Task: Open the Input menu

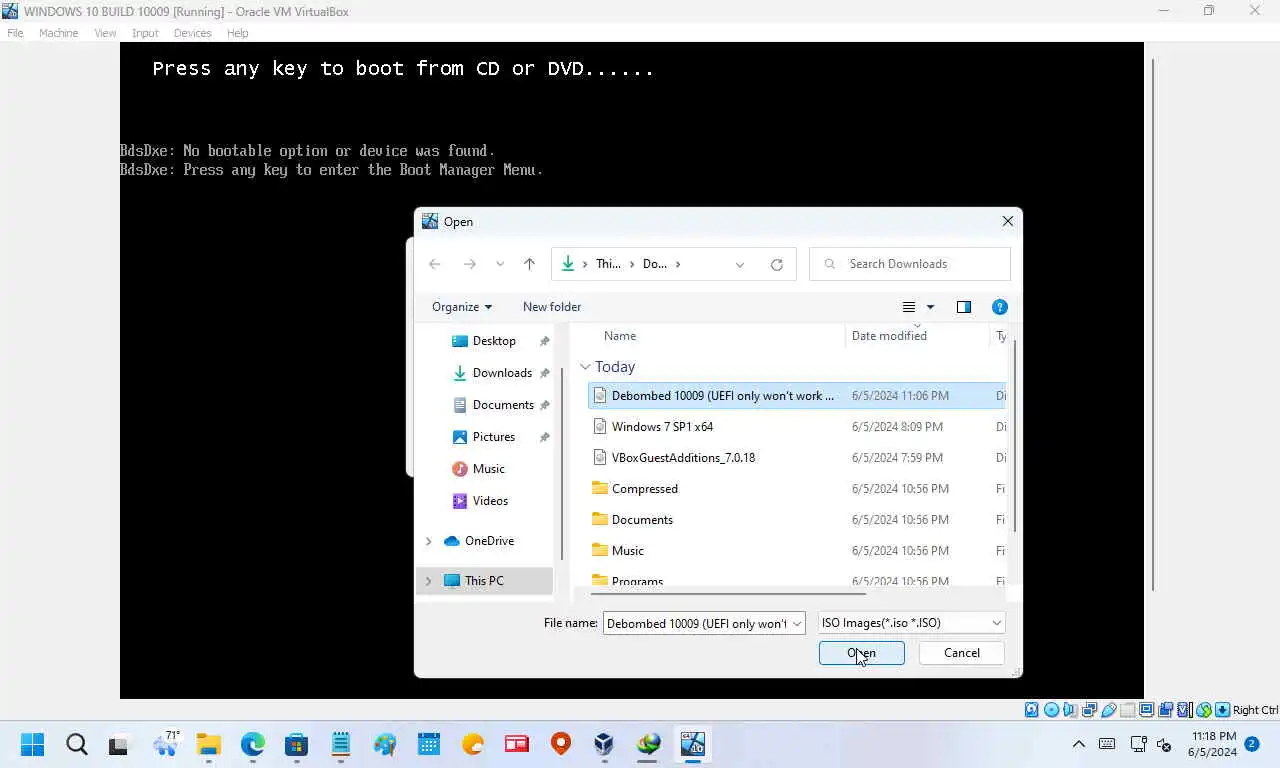Action: pyautogui.click(x=145, y=33)
